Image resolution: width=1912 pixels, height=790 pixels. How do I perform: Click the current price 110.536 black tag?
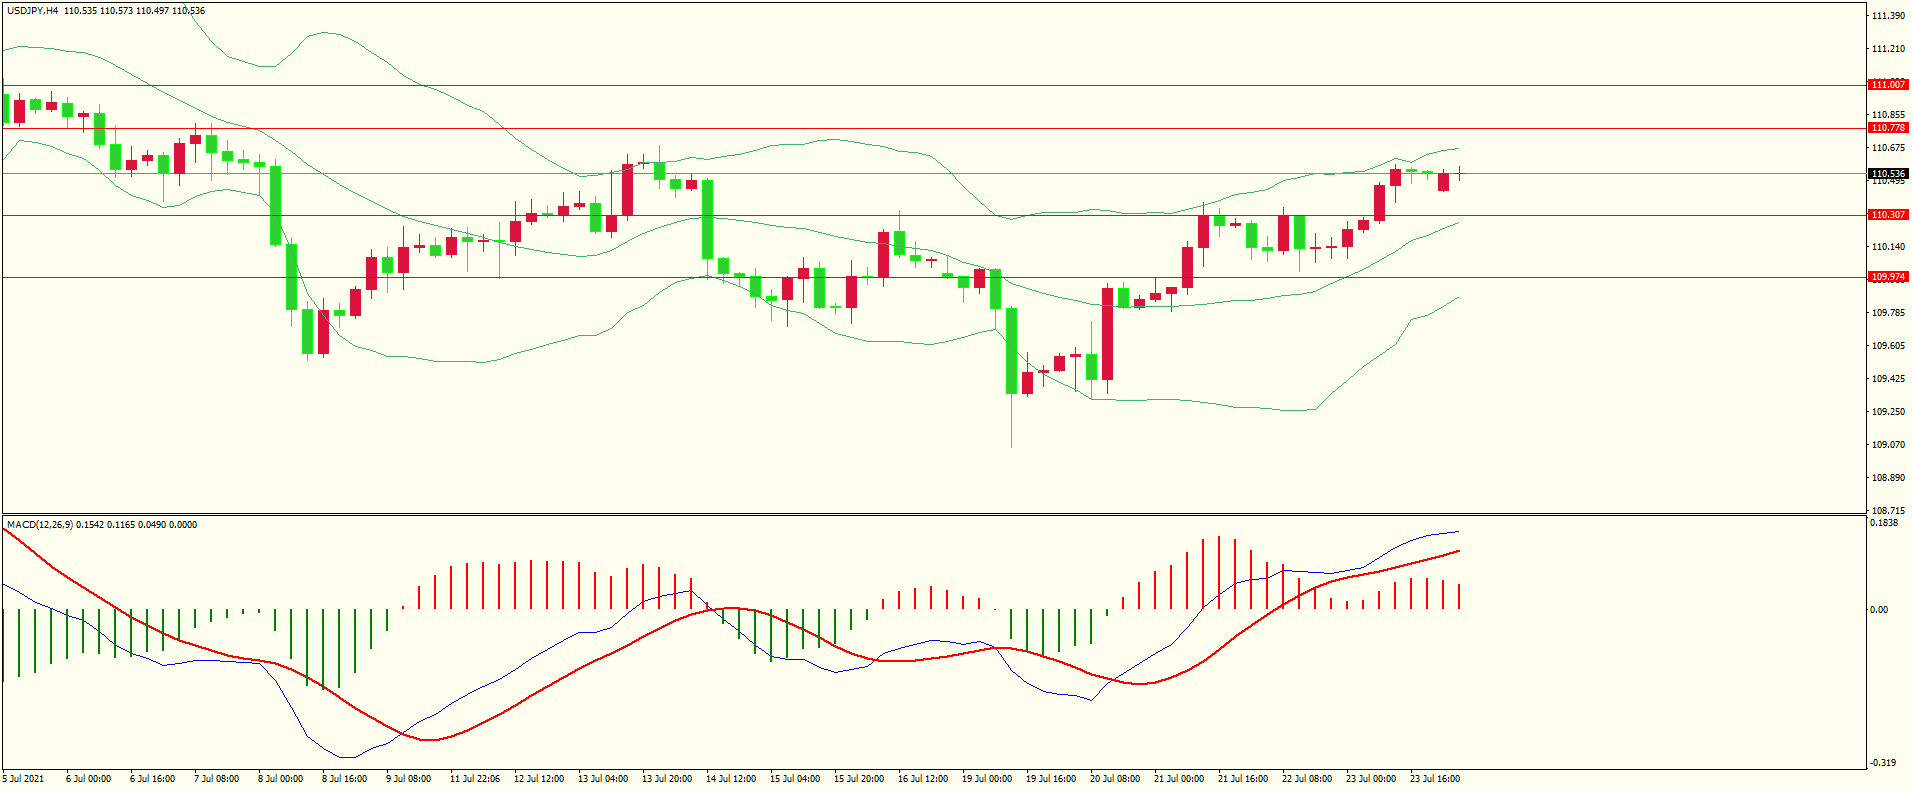1888,174
